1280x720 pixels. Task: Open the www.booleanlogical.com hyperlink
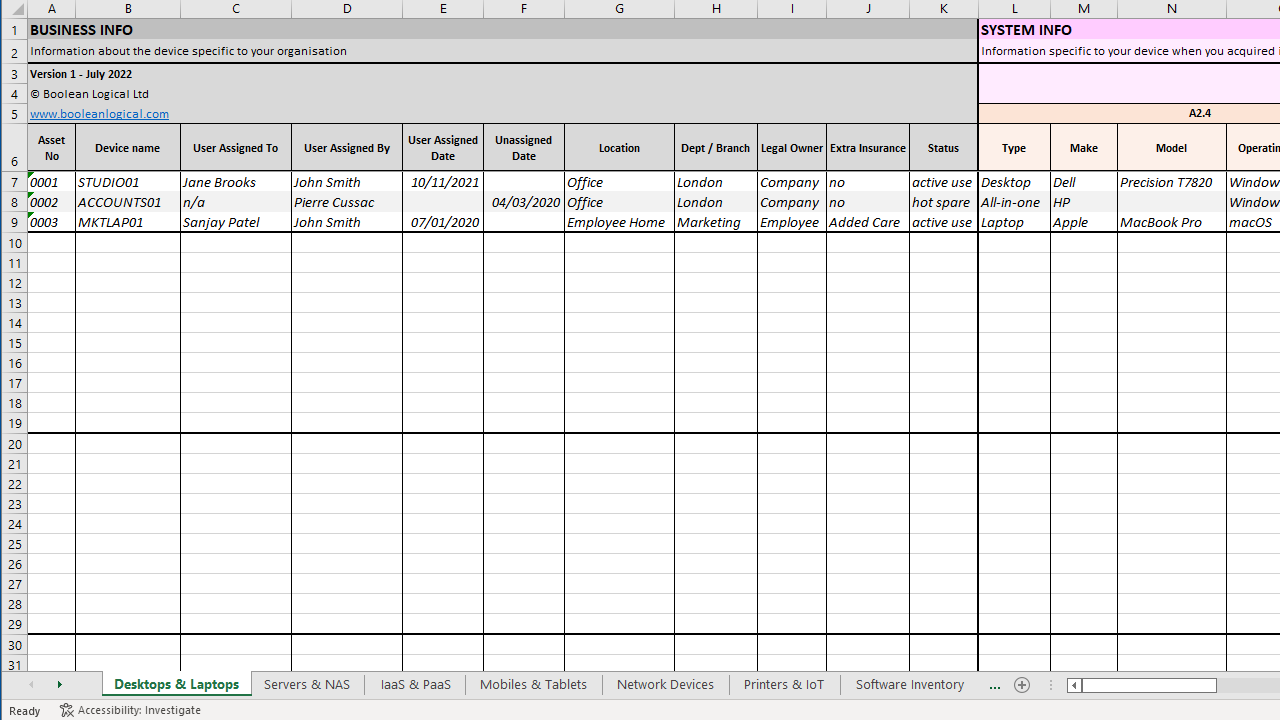(x=99, y=113)
